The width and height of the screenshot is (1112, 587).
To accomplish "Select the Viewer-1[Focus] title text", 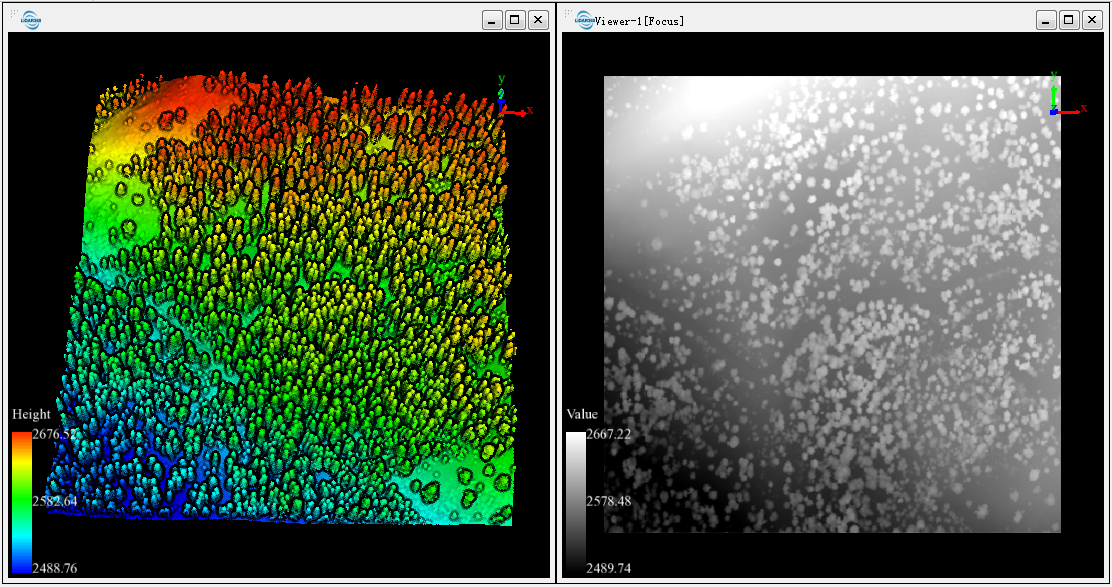I will (x=640, y=21).
